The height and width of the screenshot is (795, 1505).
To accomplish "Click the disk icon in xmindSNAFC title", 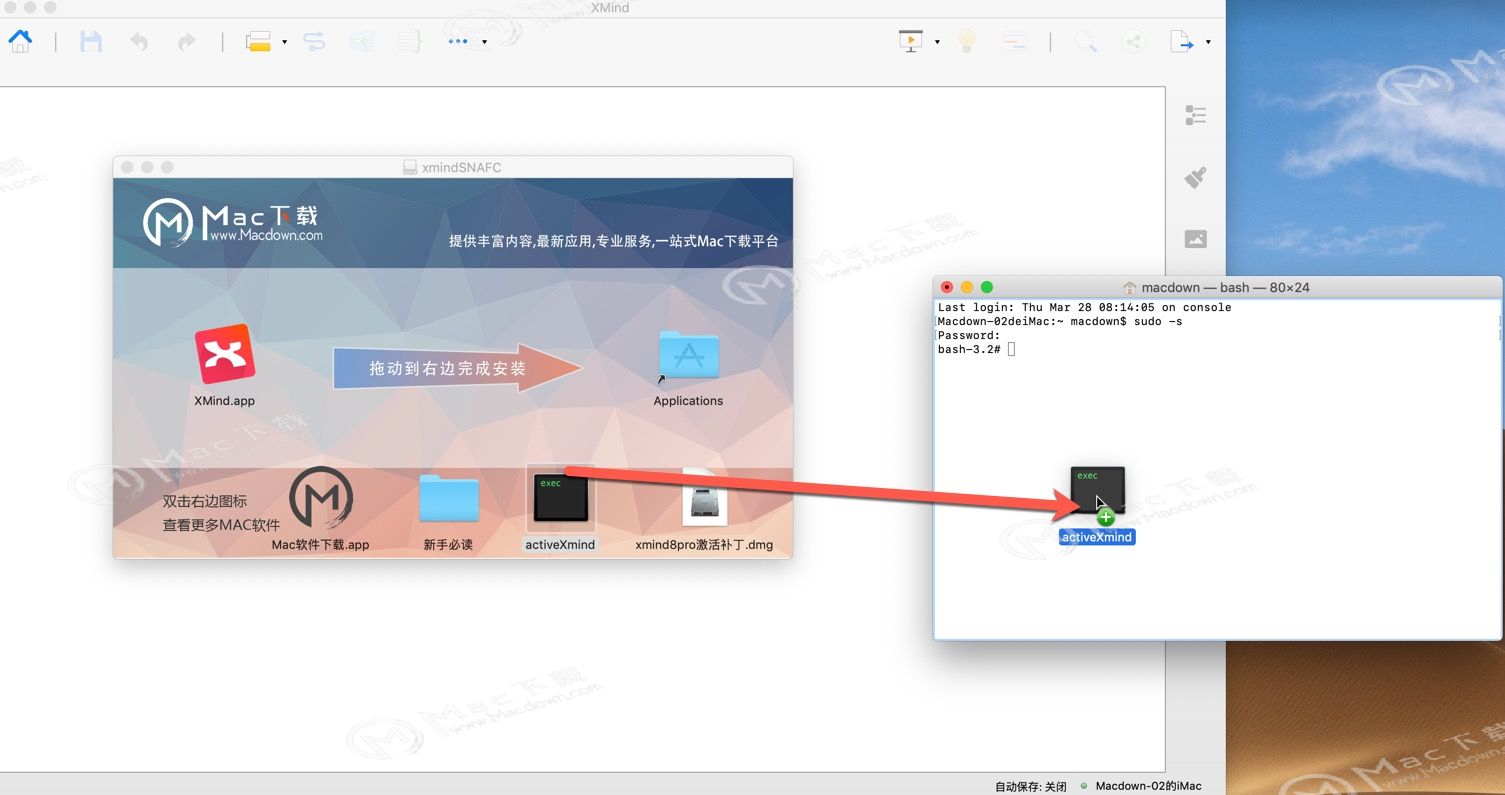I will coord(410,167).
